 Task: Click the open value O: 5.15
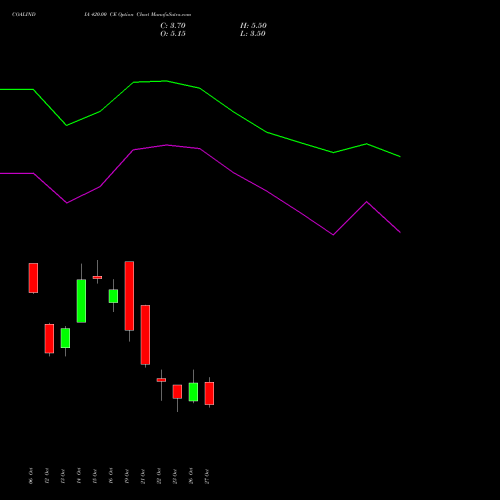tap(173, 34)
